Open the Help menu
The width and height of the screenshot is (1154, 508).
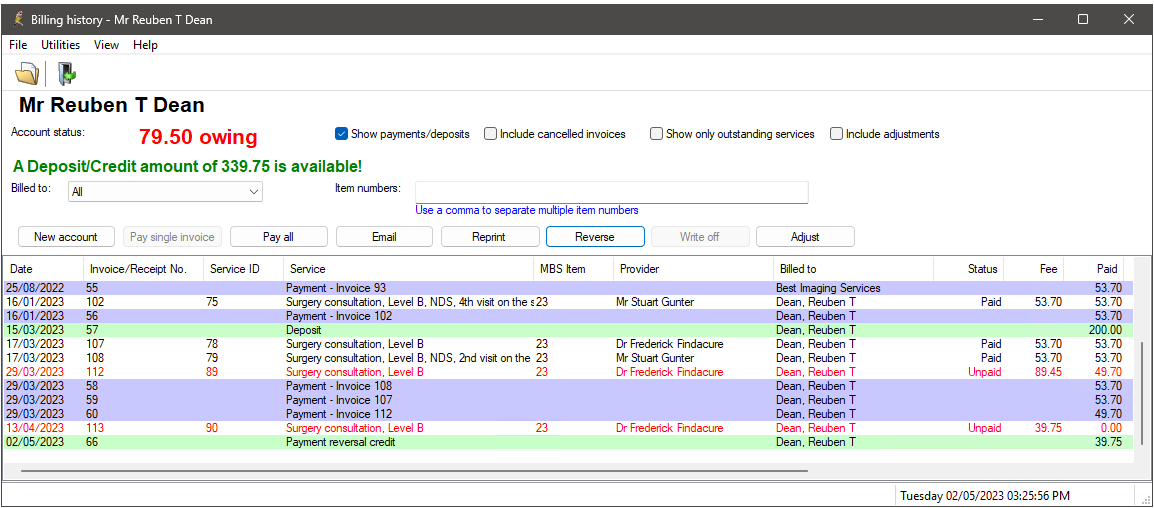pos(145,45)
